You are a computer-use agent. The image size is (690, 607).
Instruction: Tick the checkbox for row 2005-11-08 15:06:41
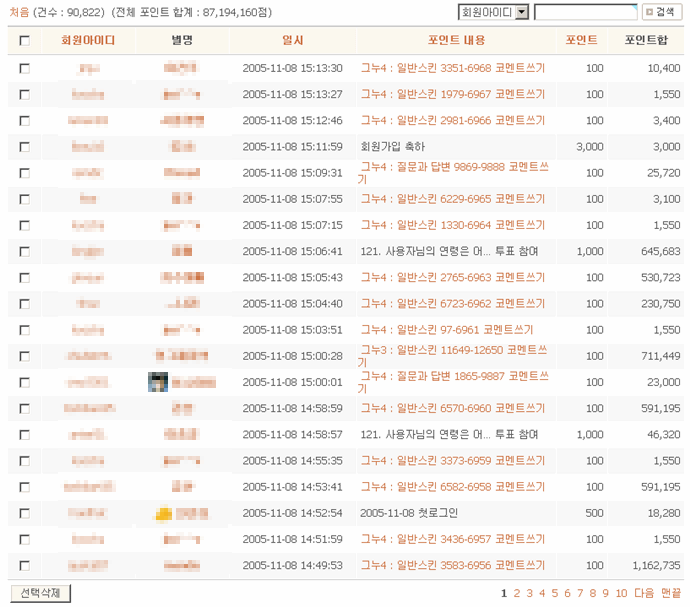click(x=25, y=251)
